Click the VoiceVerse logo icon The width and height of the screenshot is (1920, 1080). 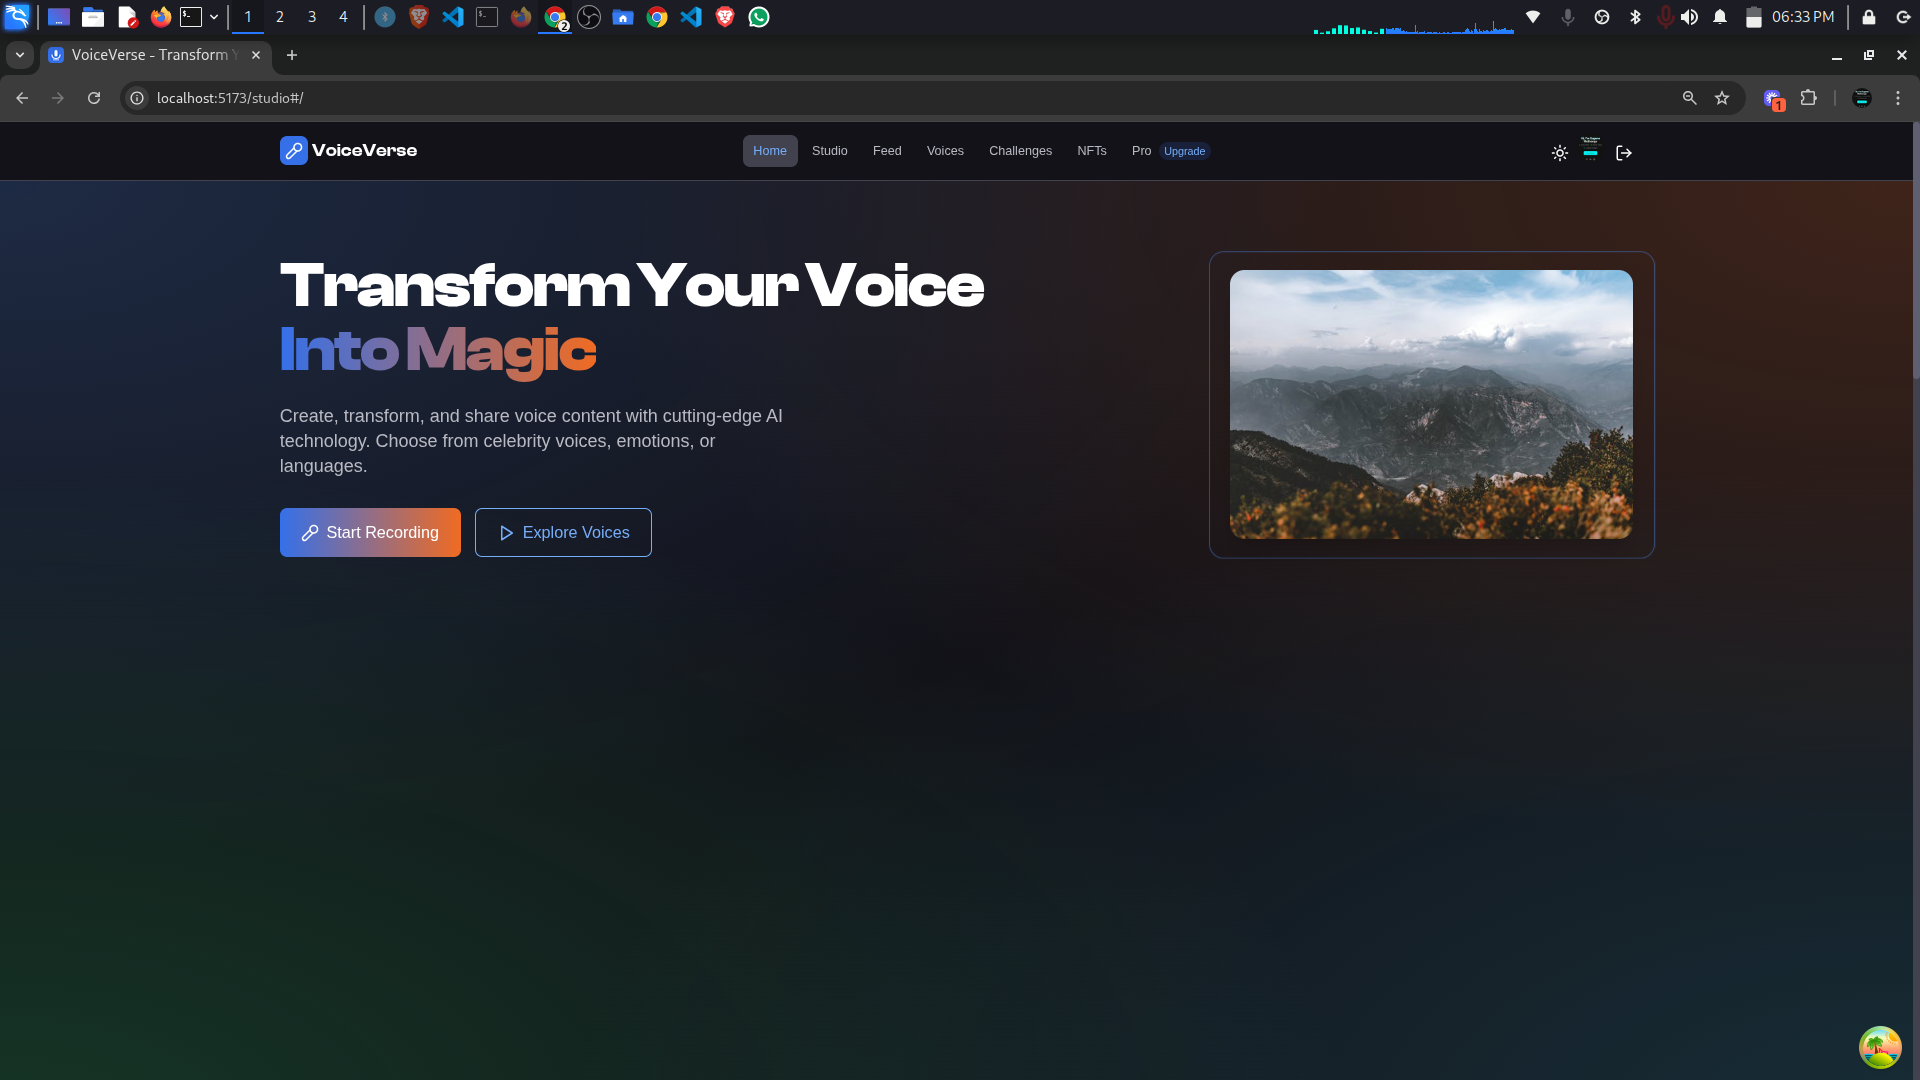coord(293,151)
